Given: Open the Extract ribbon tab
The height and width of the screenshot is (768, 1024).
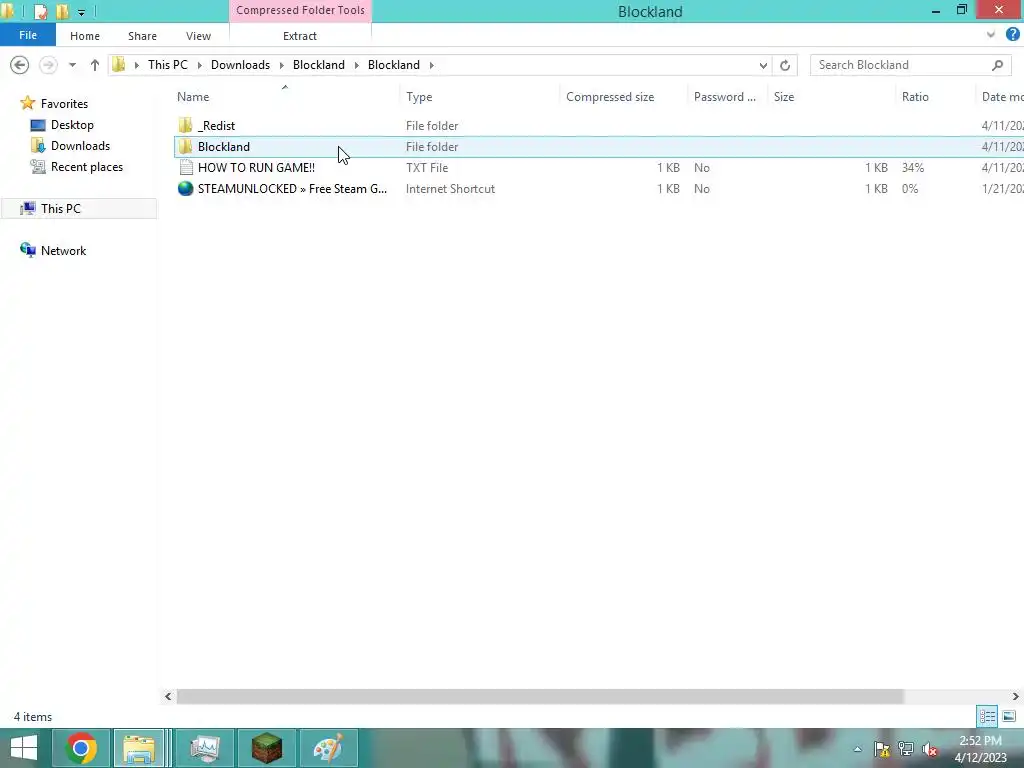Looking at the screenshot, I should [300, 36].
